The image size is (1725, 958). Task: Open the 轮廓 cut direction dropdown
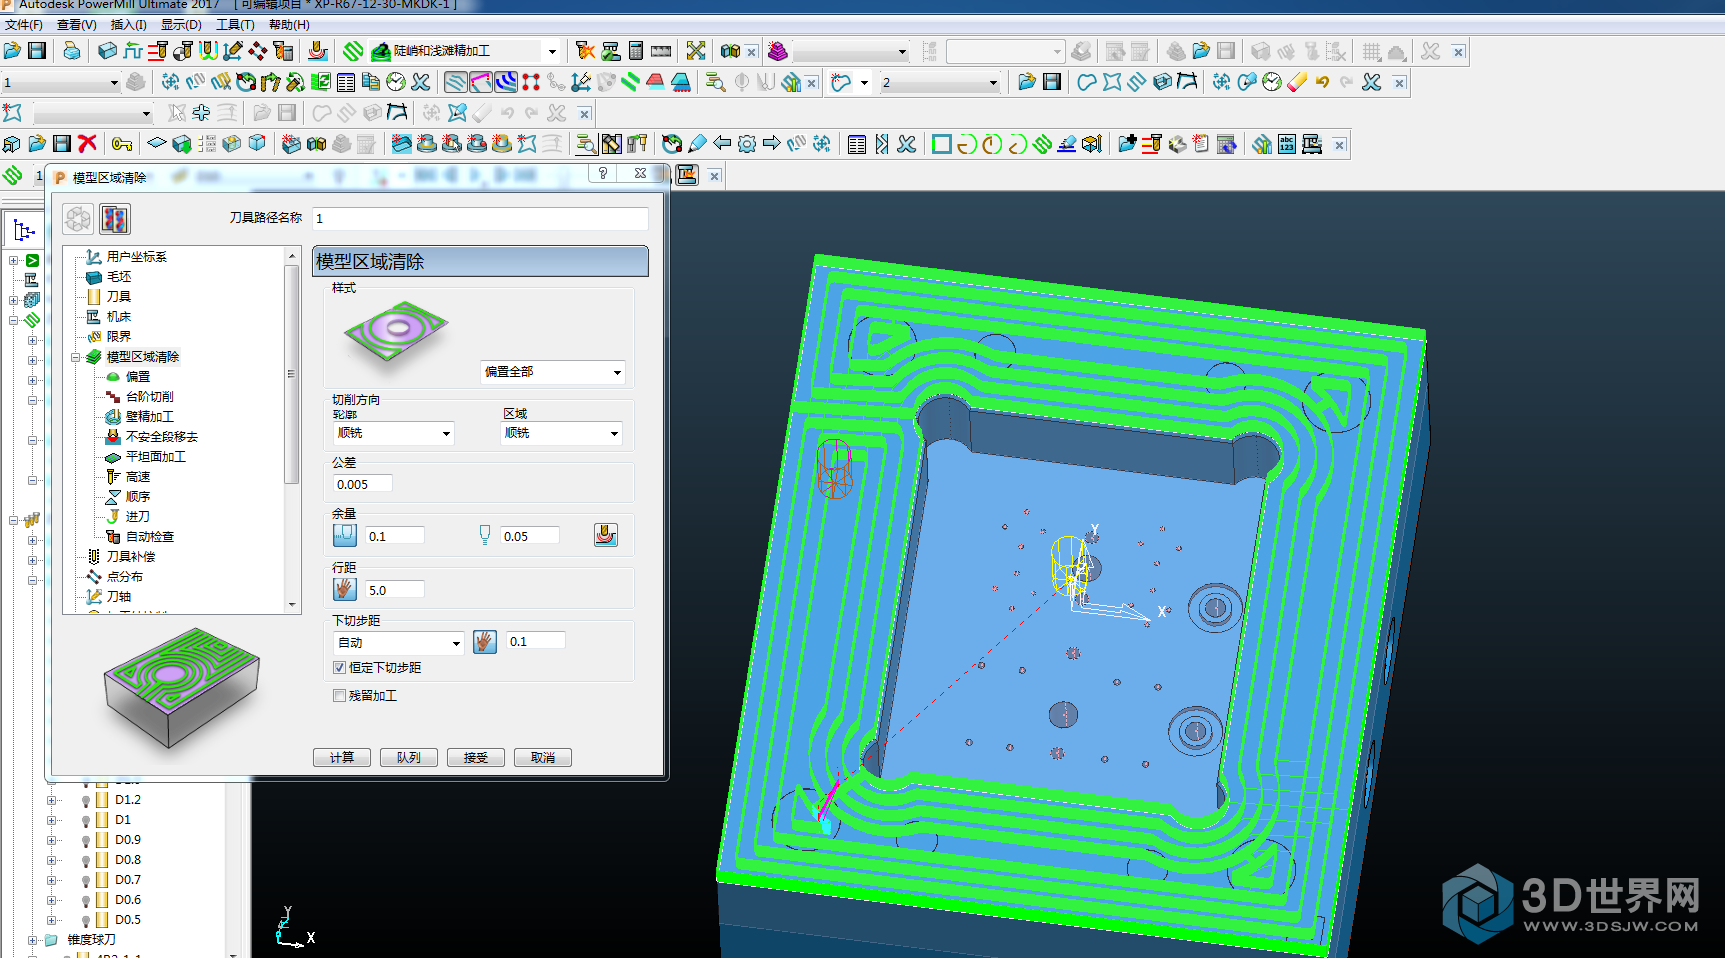[393, 433]
